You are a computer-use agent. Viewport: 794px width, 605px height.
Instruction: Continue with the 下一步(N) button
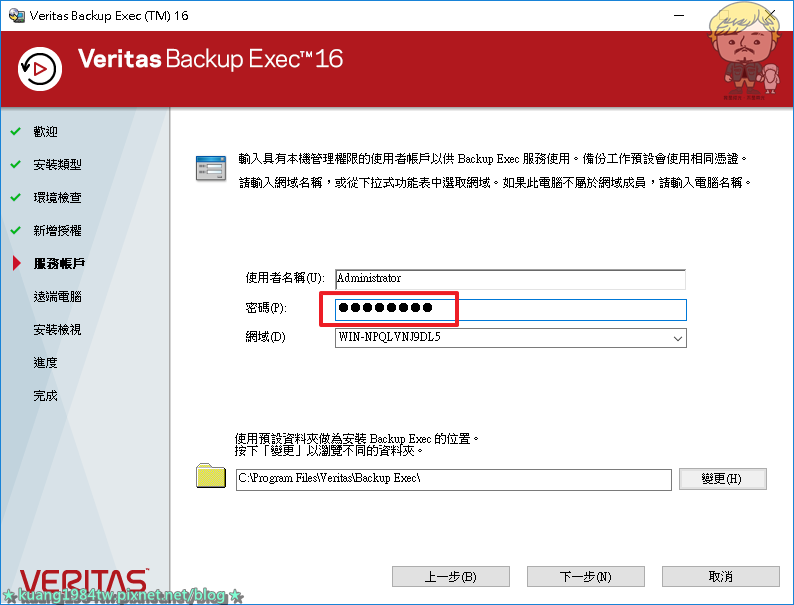pyautogui.click(x=586, y=577)
